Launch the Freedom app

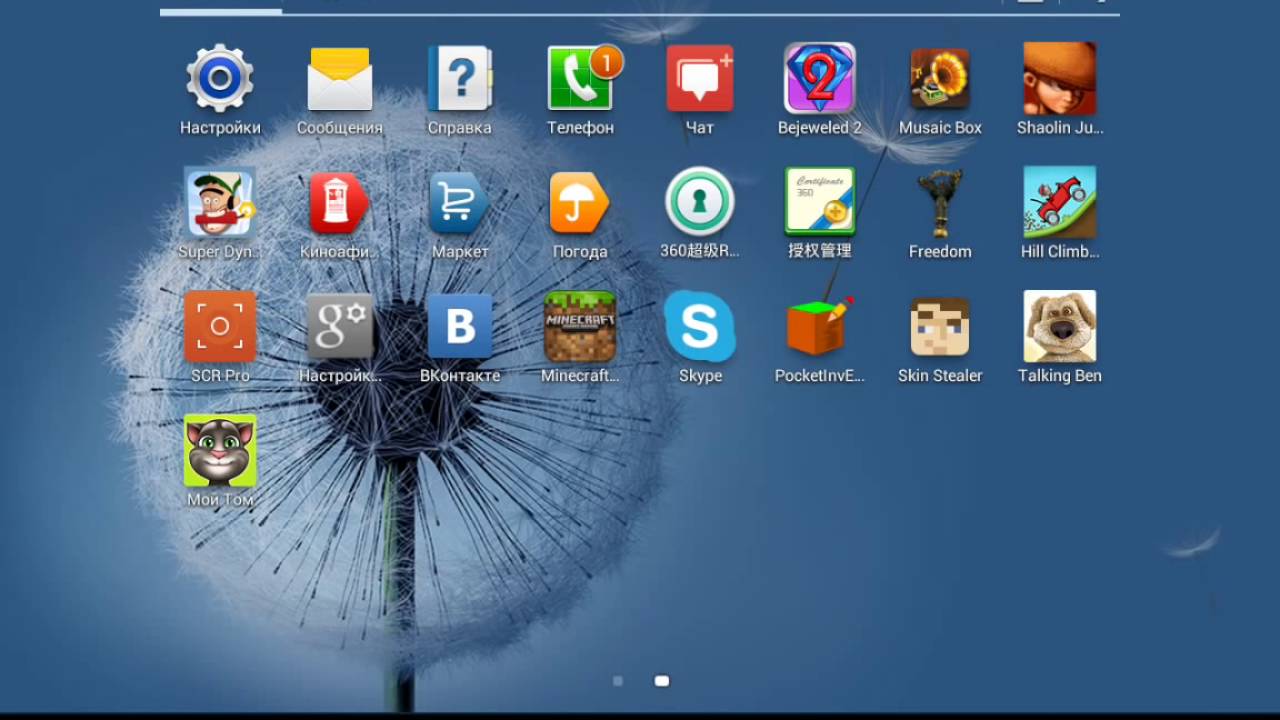point(940,202)
